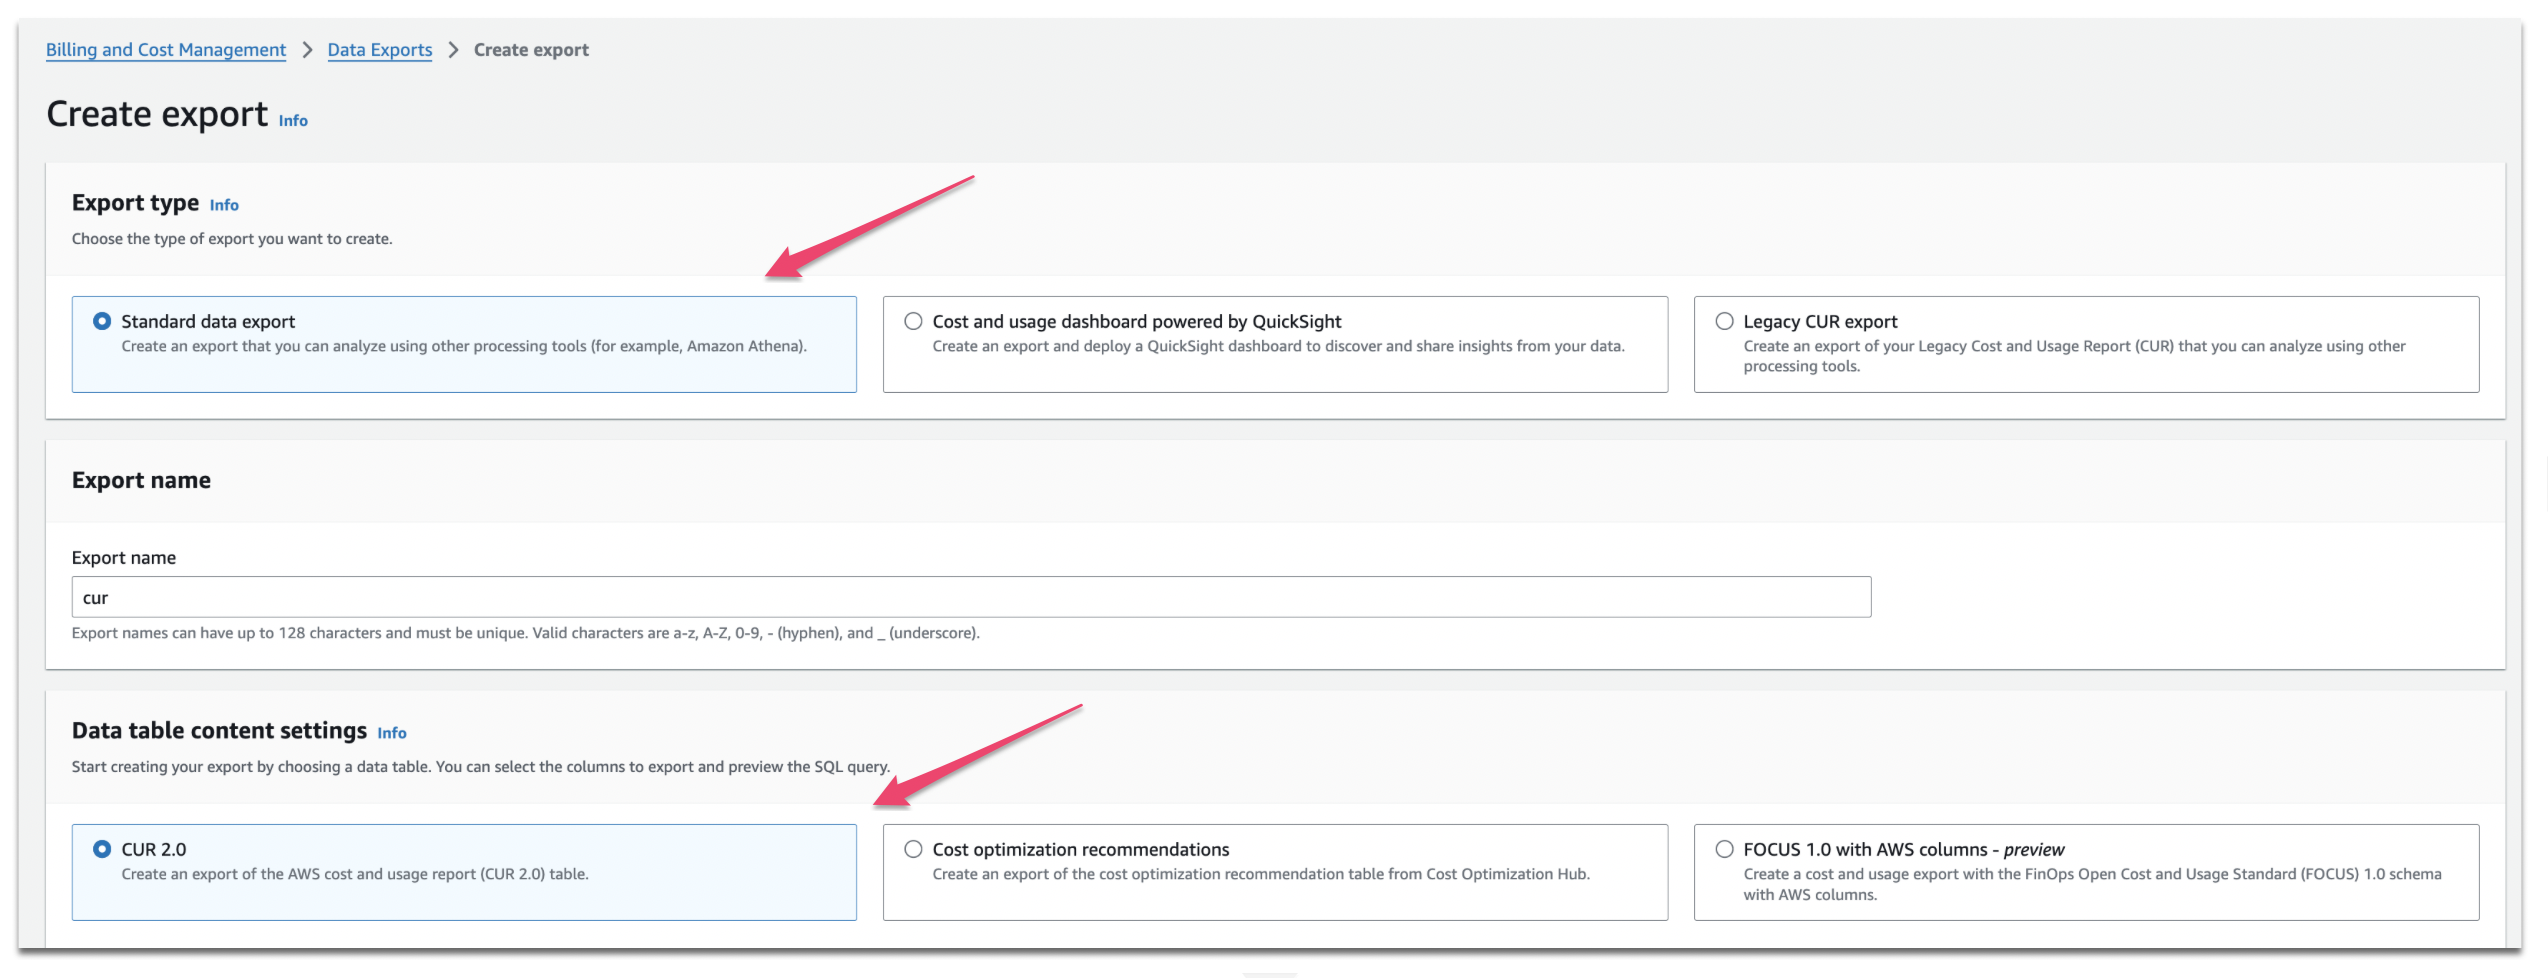The width and height of the screenshot is (2548, 978).
Task: Open the Billing and Cost Management breadcrumb link
Action: 165,49
